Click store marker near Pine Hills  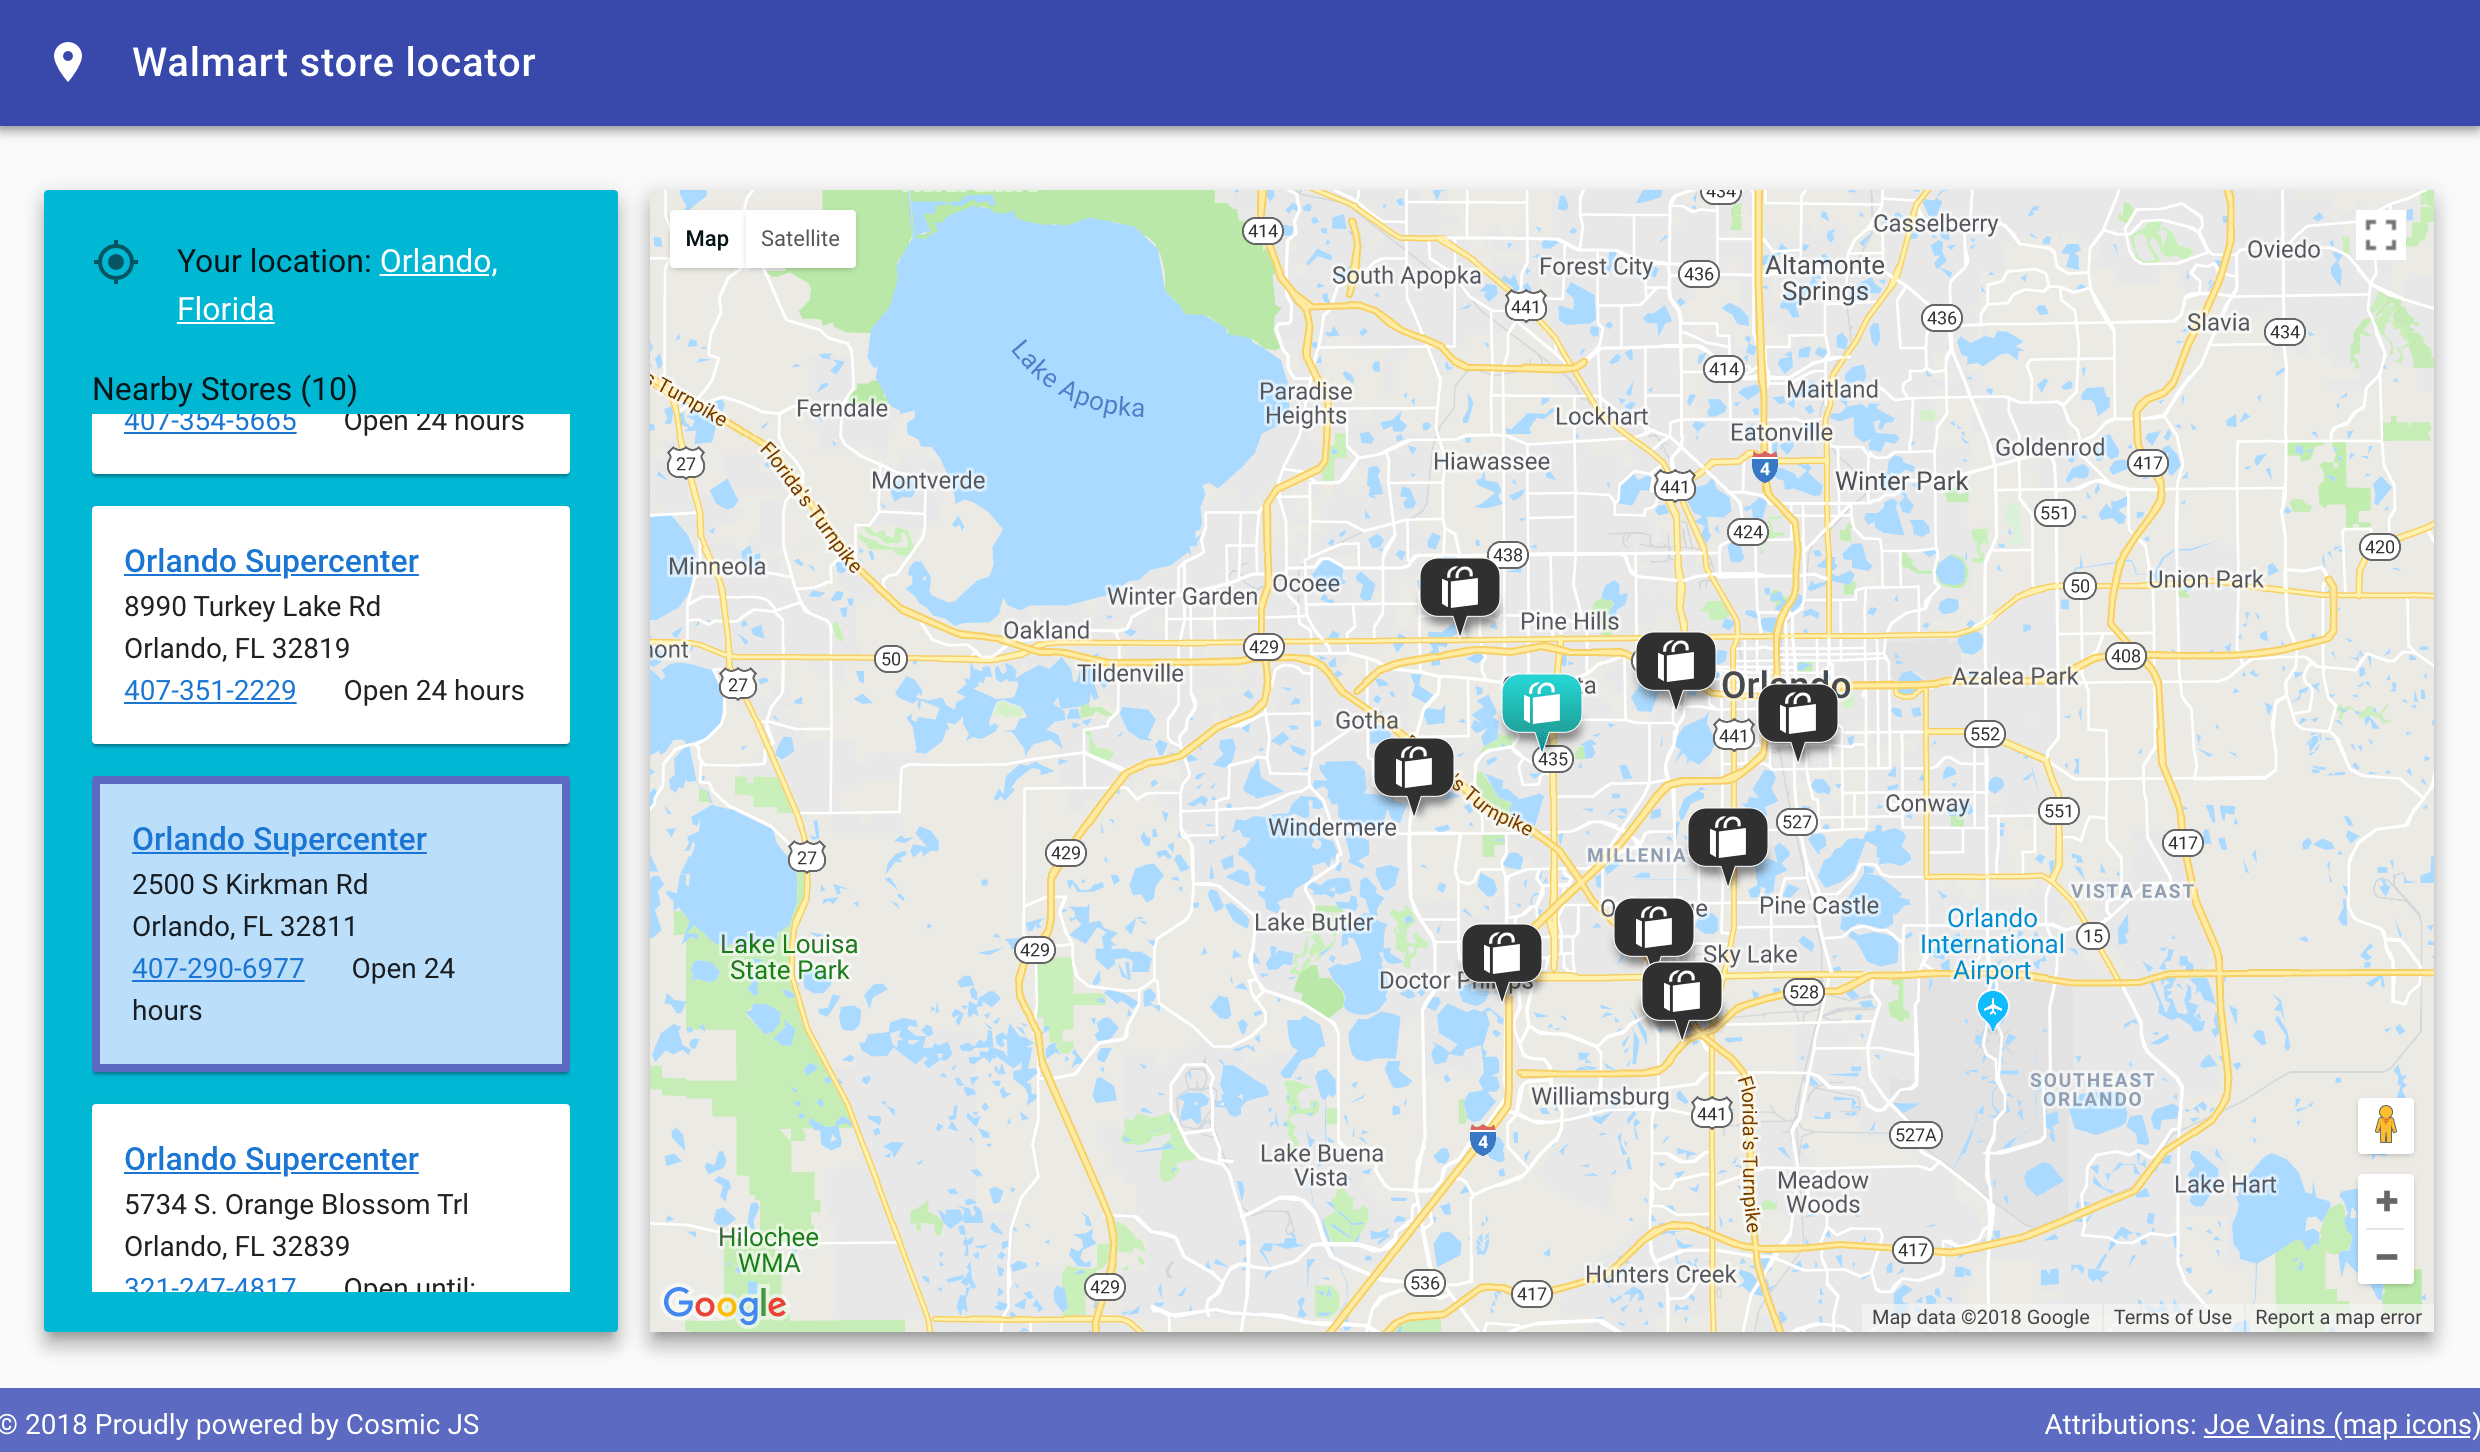click(x=1459, y=588)
